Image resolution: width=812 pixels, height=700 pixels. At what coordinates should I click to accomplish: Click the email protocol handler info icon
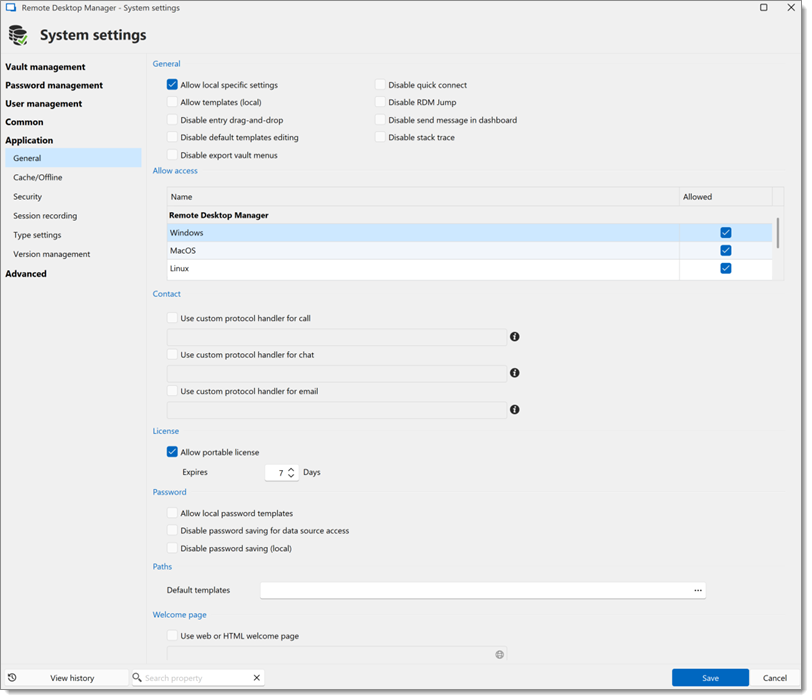514,410
